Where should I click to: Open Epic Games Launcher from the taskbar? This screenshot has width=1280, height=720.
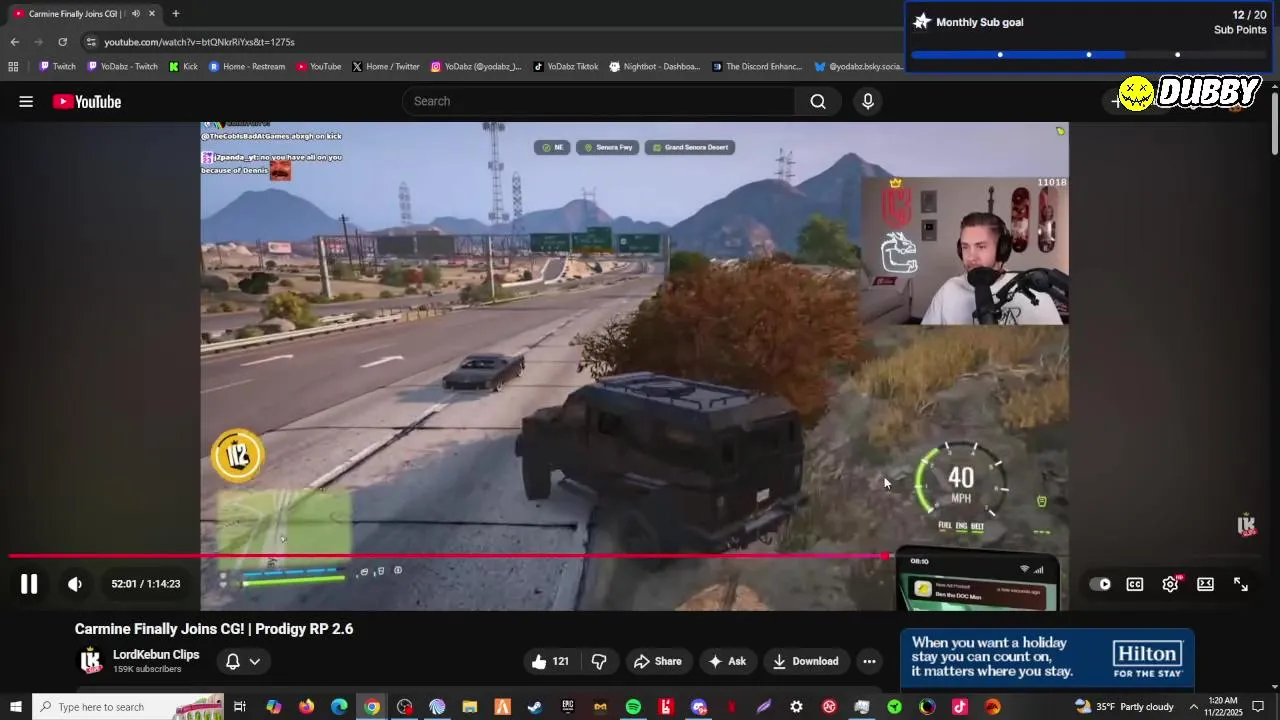[568, 707]
